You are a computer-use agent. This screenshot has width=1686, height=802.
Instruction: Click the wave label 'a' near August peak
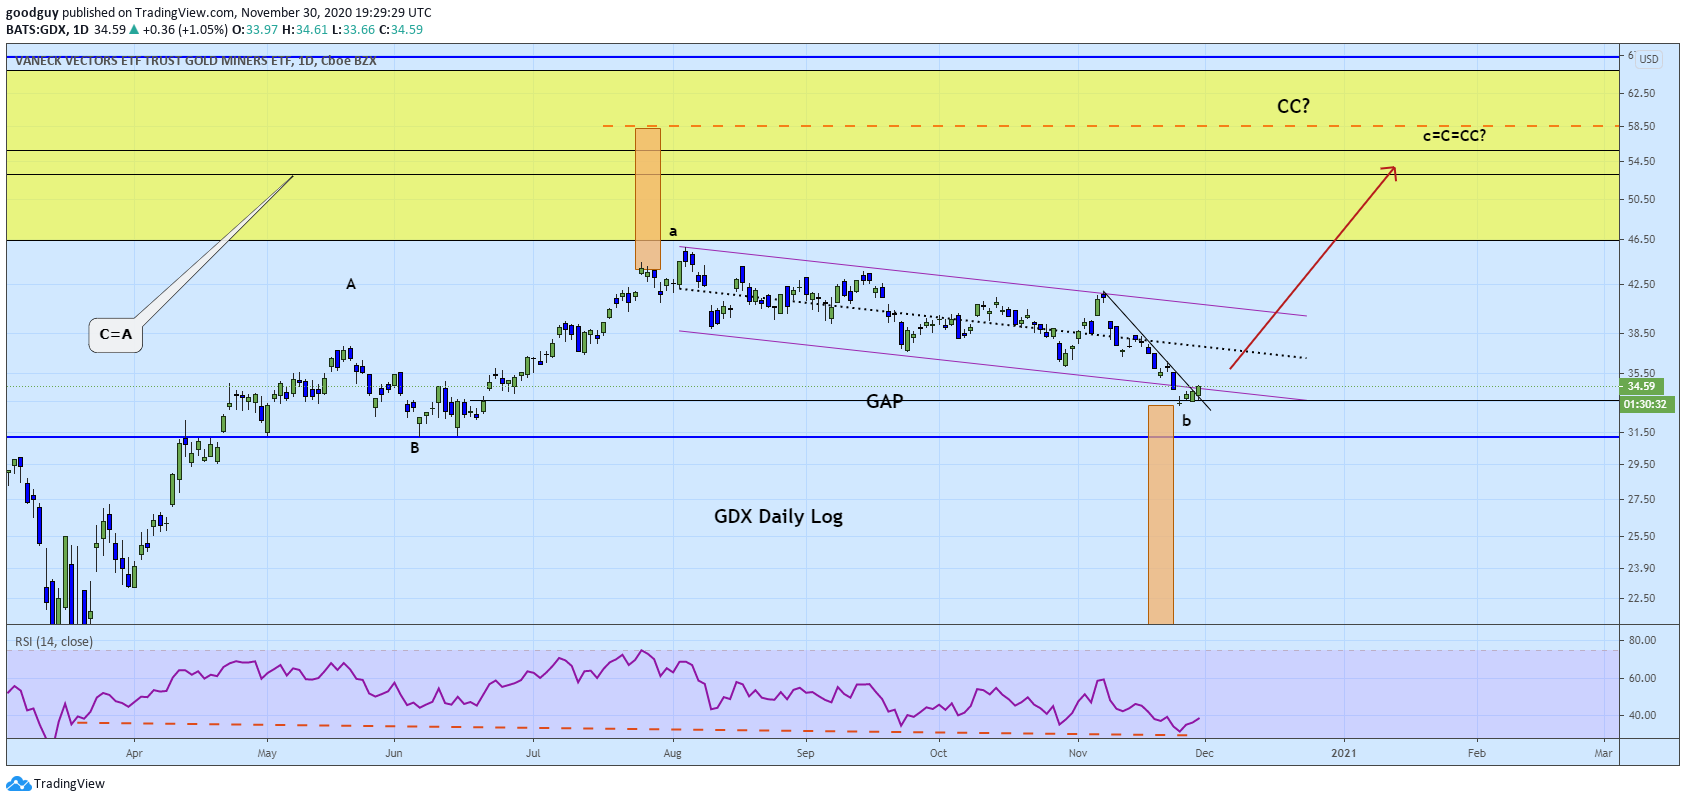pyautogui.click(x=673, y=232)
